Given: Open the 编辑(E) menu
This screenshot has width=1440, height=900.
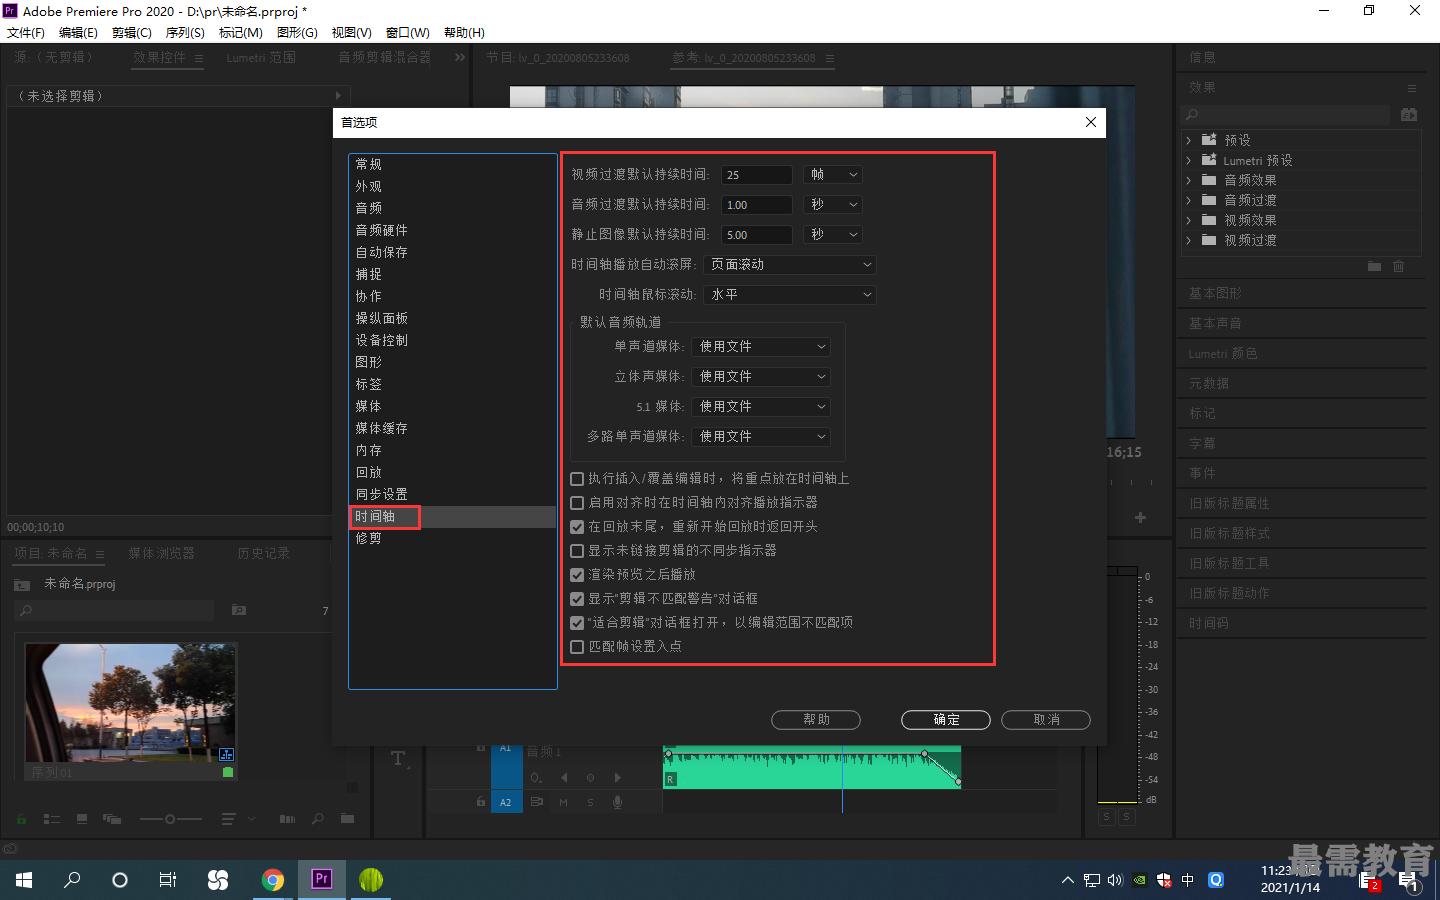Looking at the screenshot, I should [x=78, y=33].
